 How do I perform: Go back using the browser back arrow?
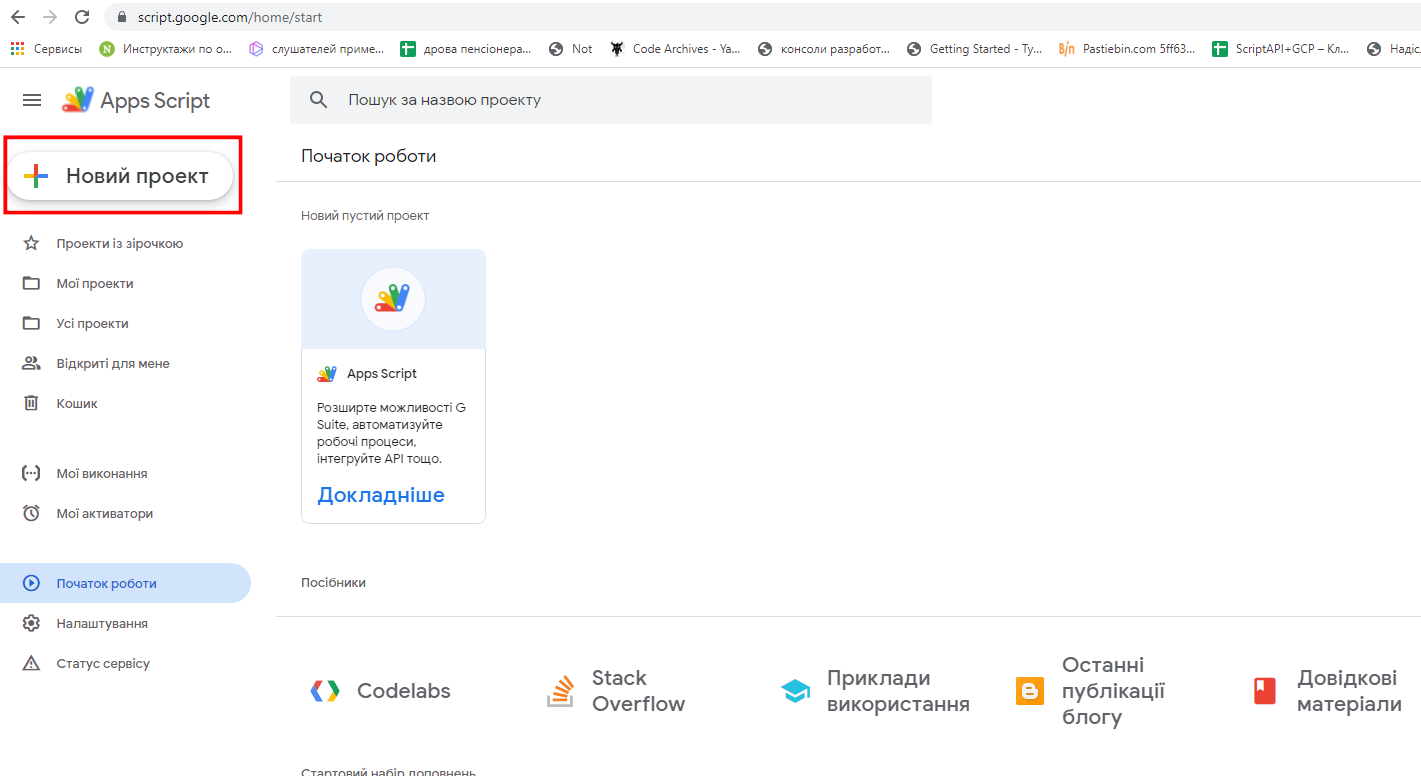17,17
